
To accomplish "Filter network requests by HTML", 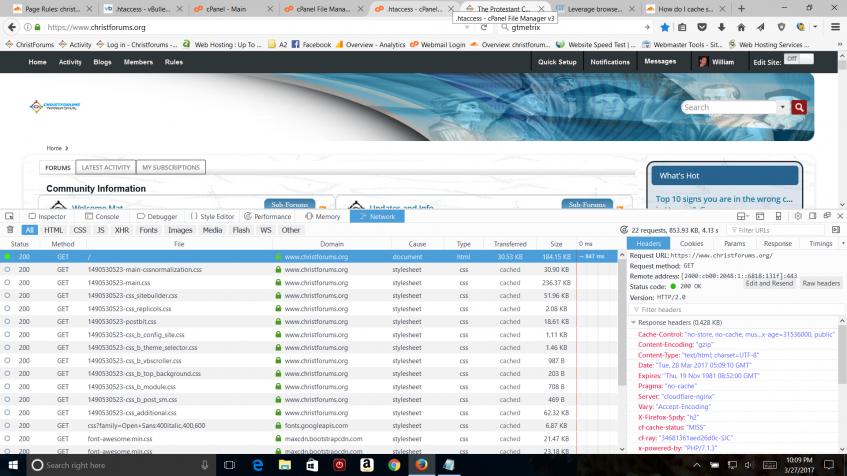I will pos(53,230).
